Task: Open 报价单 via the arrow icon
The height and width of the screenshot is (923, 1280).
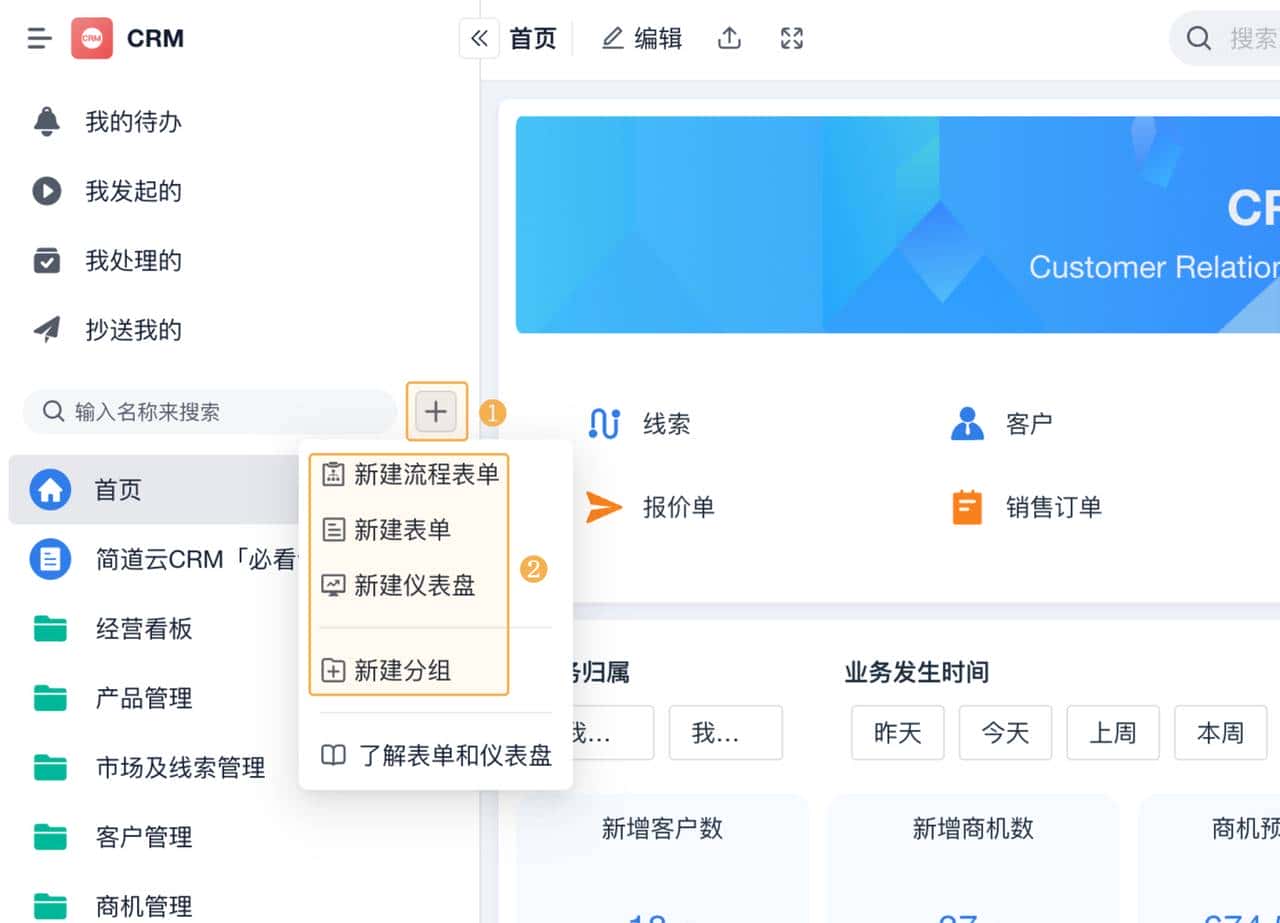Action: pyautogui.click(x=604, y=507)
